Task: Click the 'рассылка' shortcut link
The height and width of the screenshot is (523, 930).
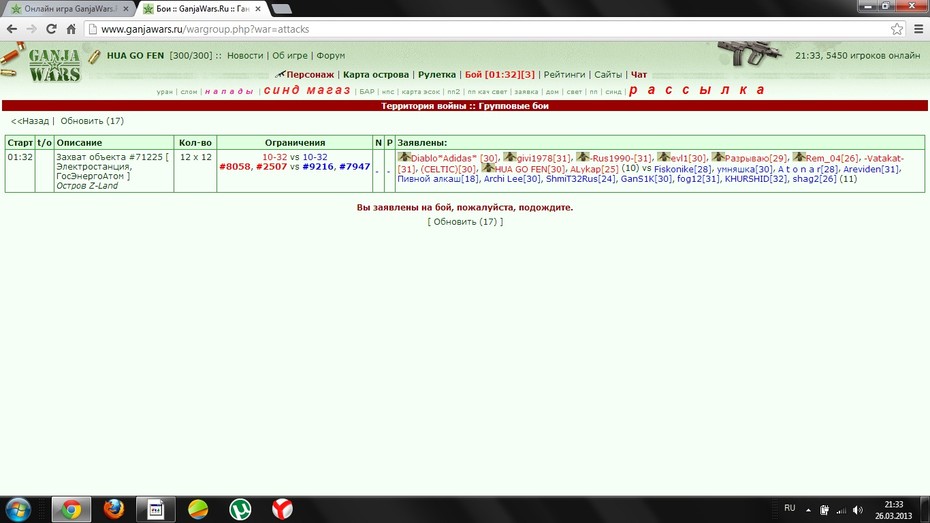Action: (x=696, y=90)
